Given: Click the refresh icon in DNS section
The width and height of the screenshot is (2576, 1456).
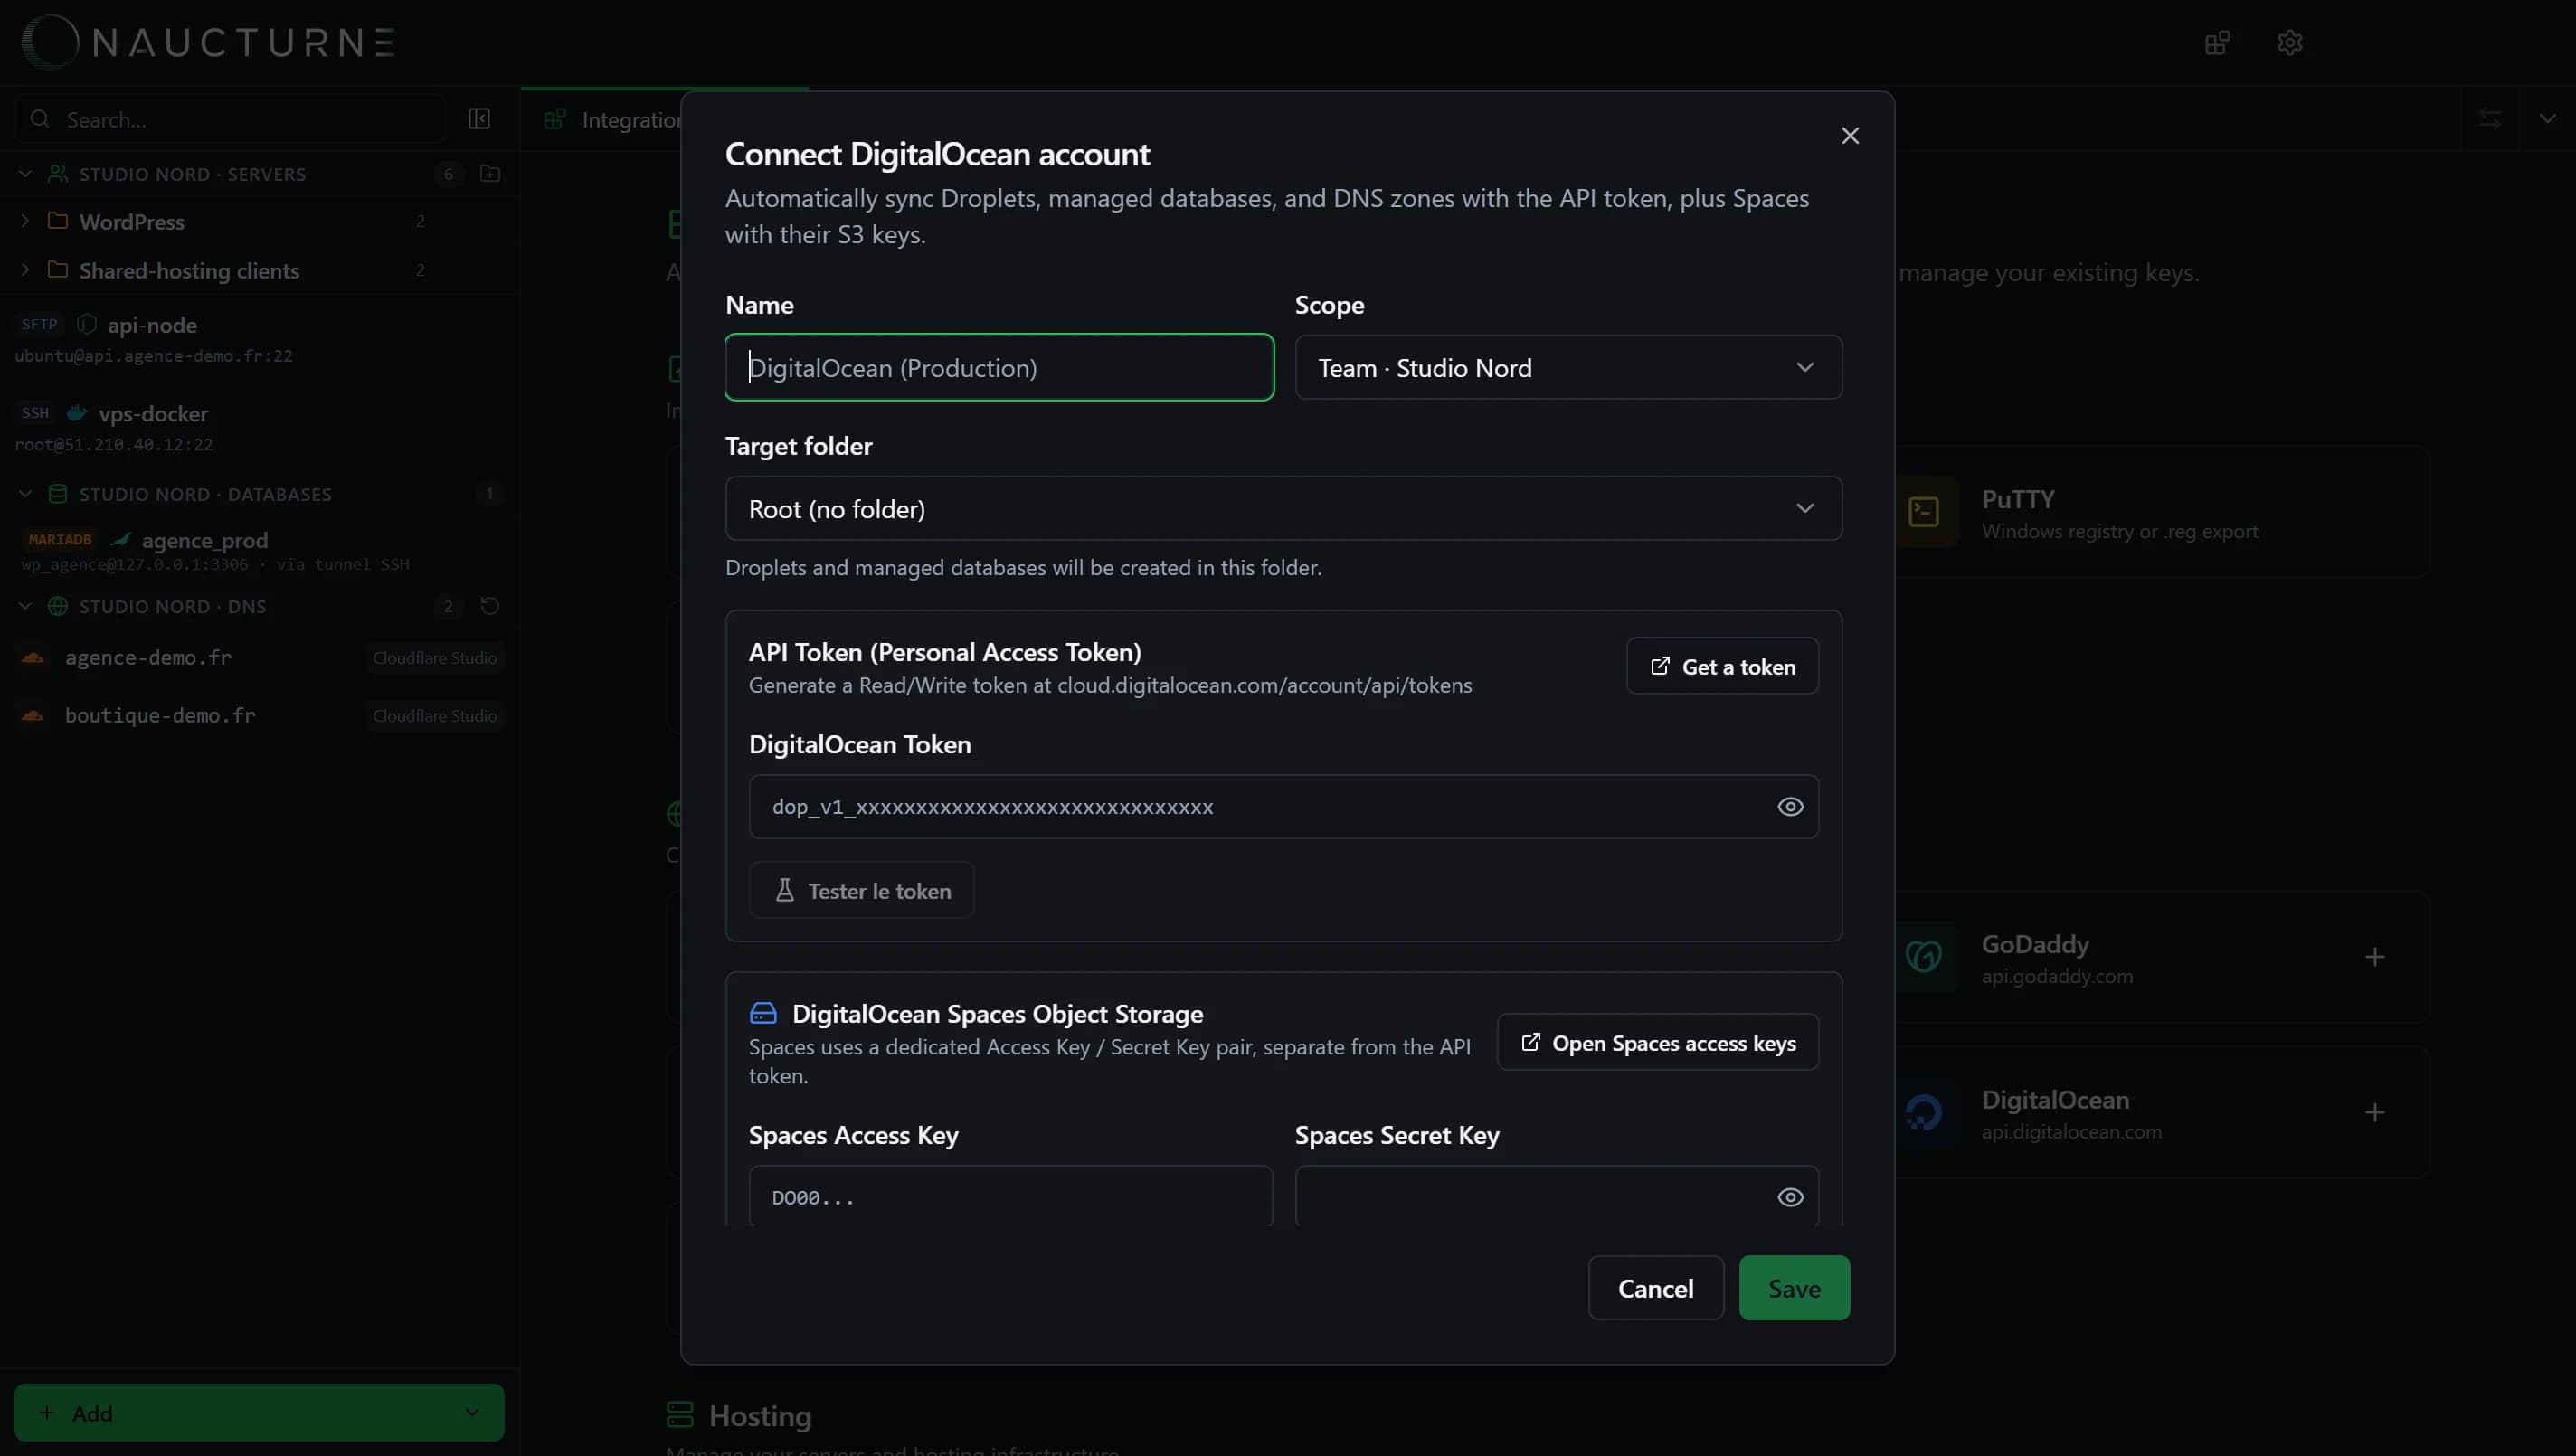Looking at the screenshot, I should point(490,606).
